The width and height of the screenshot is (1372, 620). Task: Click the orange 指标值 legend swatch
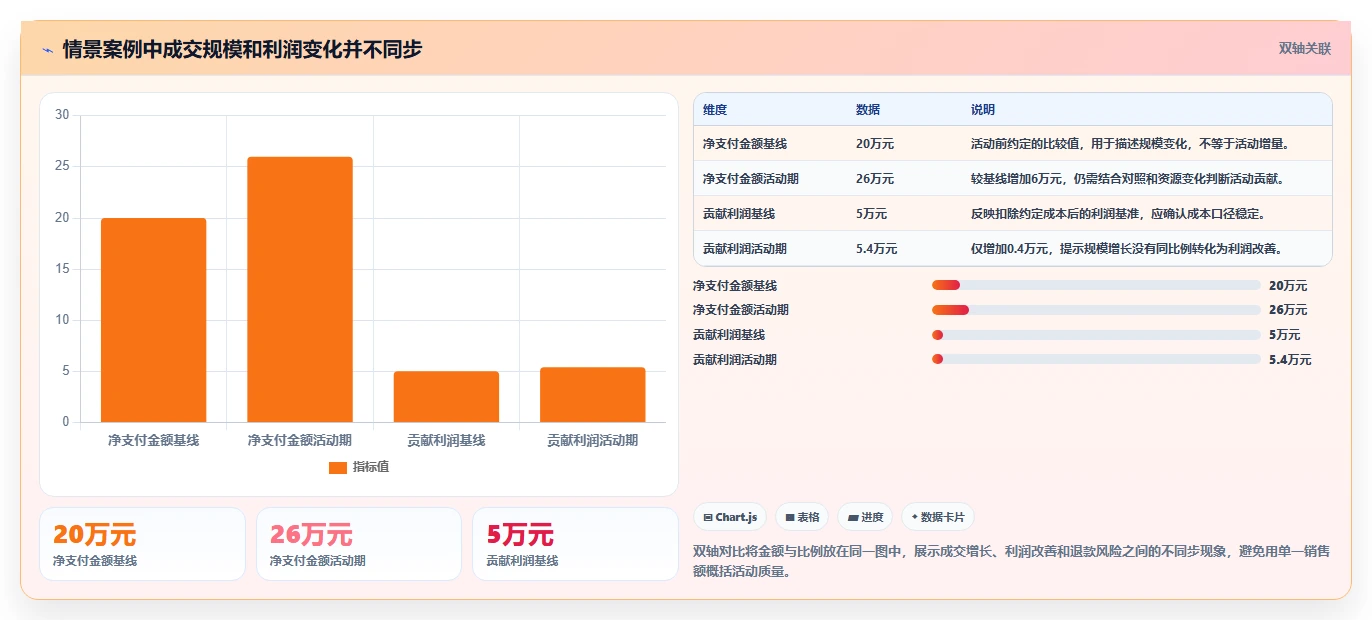pos(338,467)
